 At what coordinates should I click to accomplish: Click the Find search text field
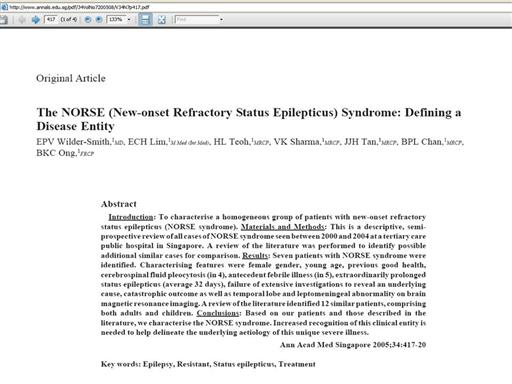pyautogui.click(x=197, y=20)
